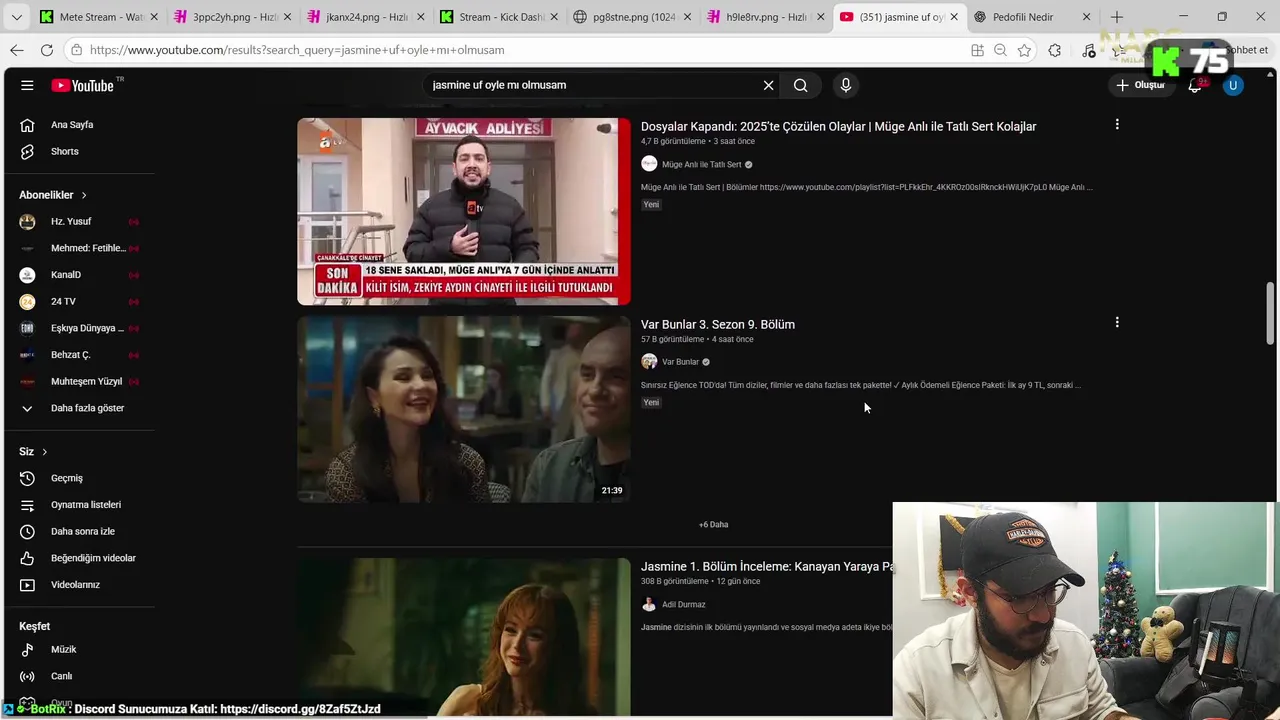Visit the Adil Durmaz channel
Viewport: 1280px width, 720px height.
[683, 604]
